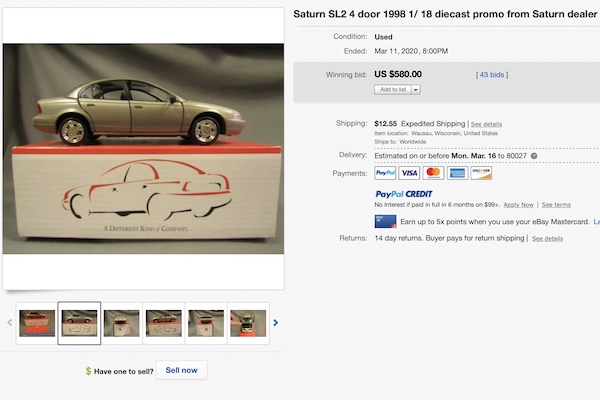Open the Add to list dropdown arrow
Screen dimensions: 600x400
(x=415, y=90)
